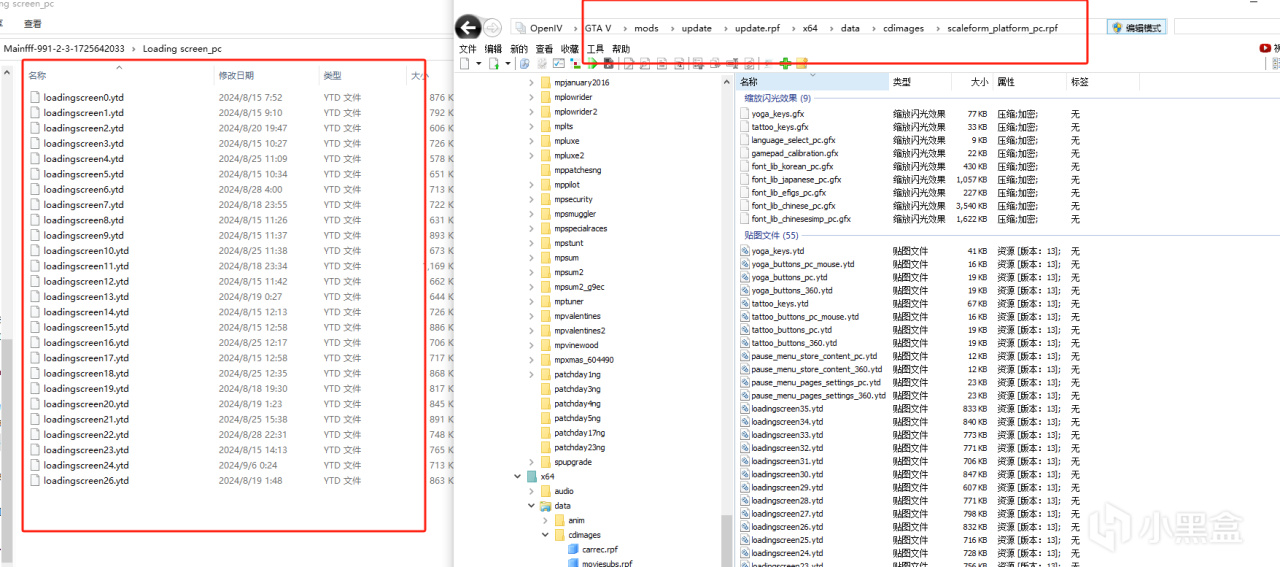Click the blank new-file icon in OpenIV toolbar

465,63
